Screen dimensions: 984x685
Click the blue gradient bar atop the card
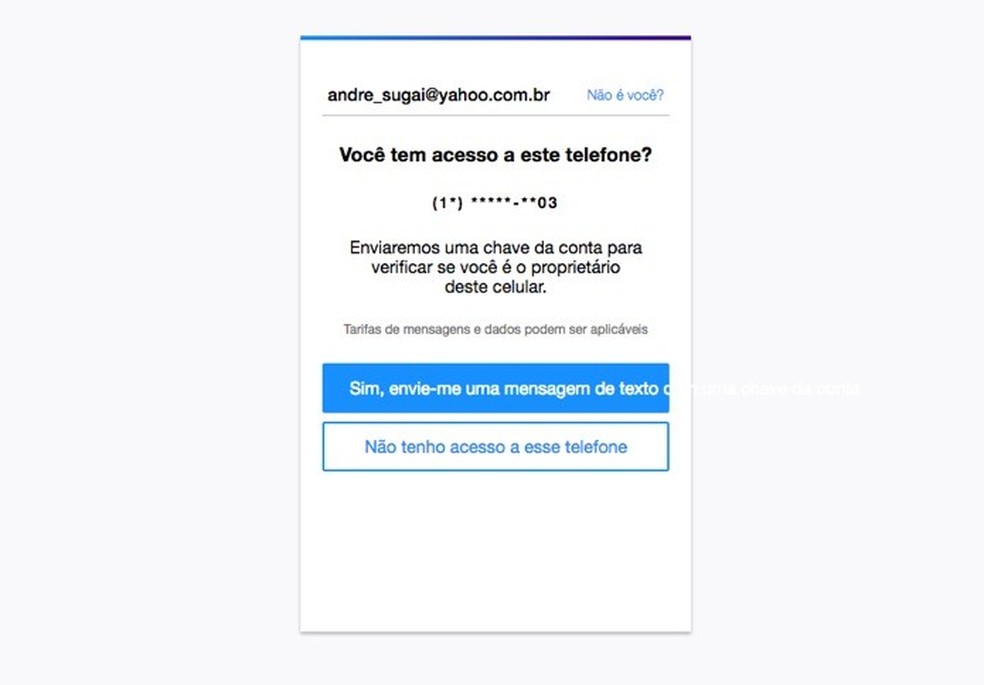(496, 38)
